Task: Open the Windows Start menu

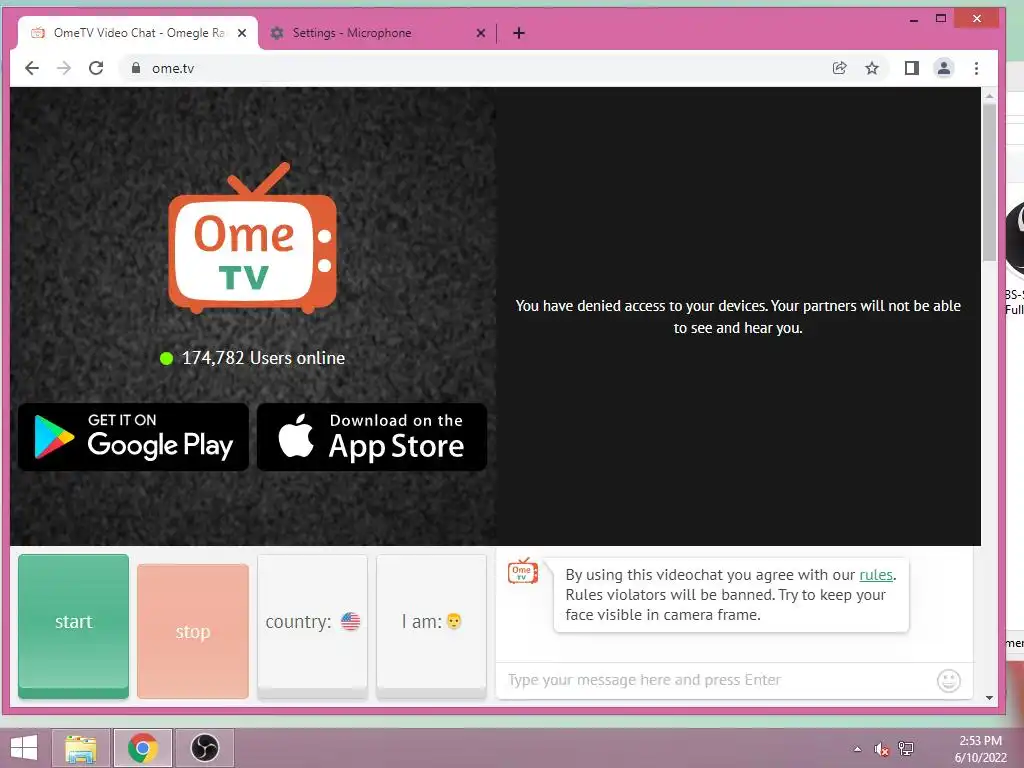Action: [24, 748]
